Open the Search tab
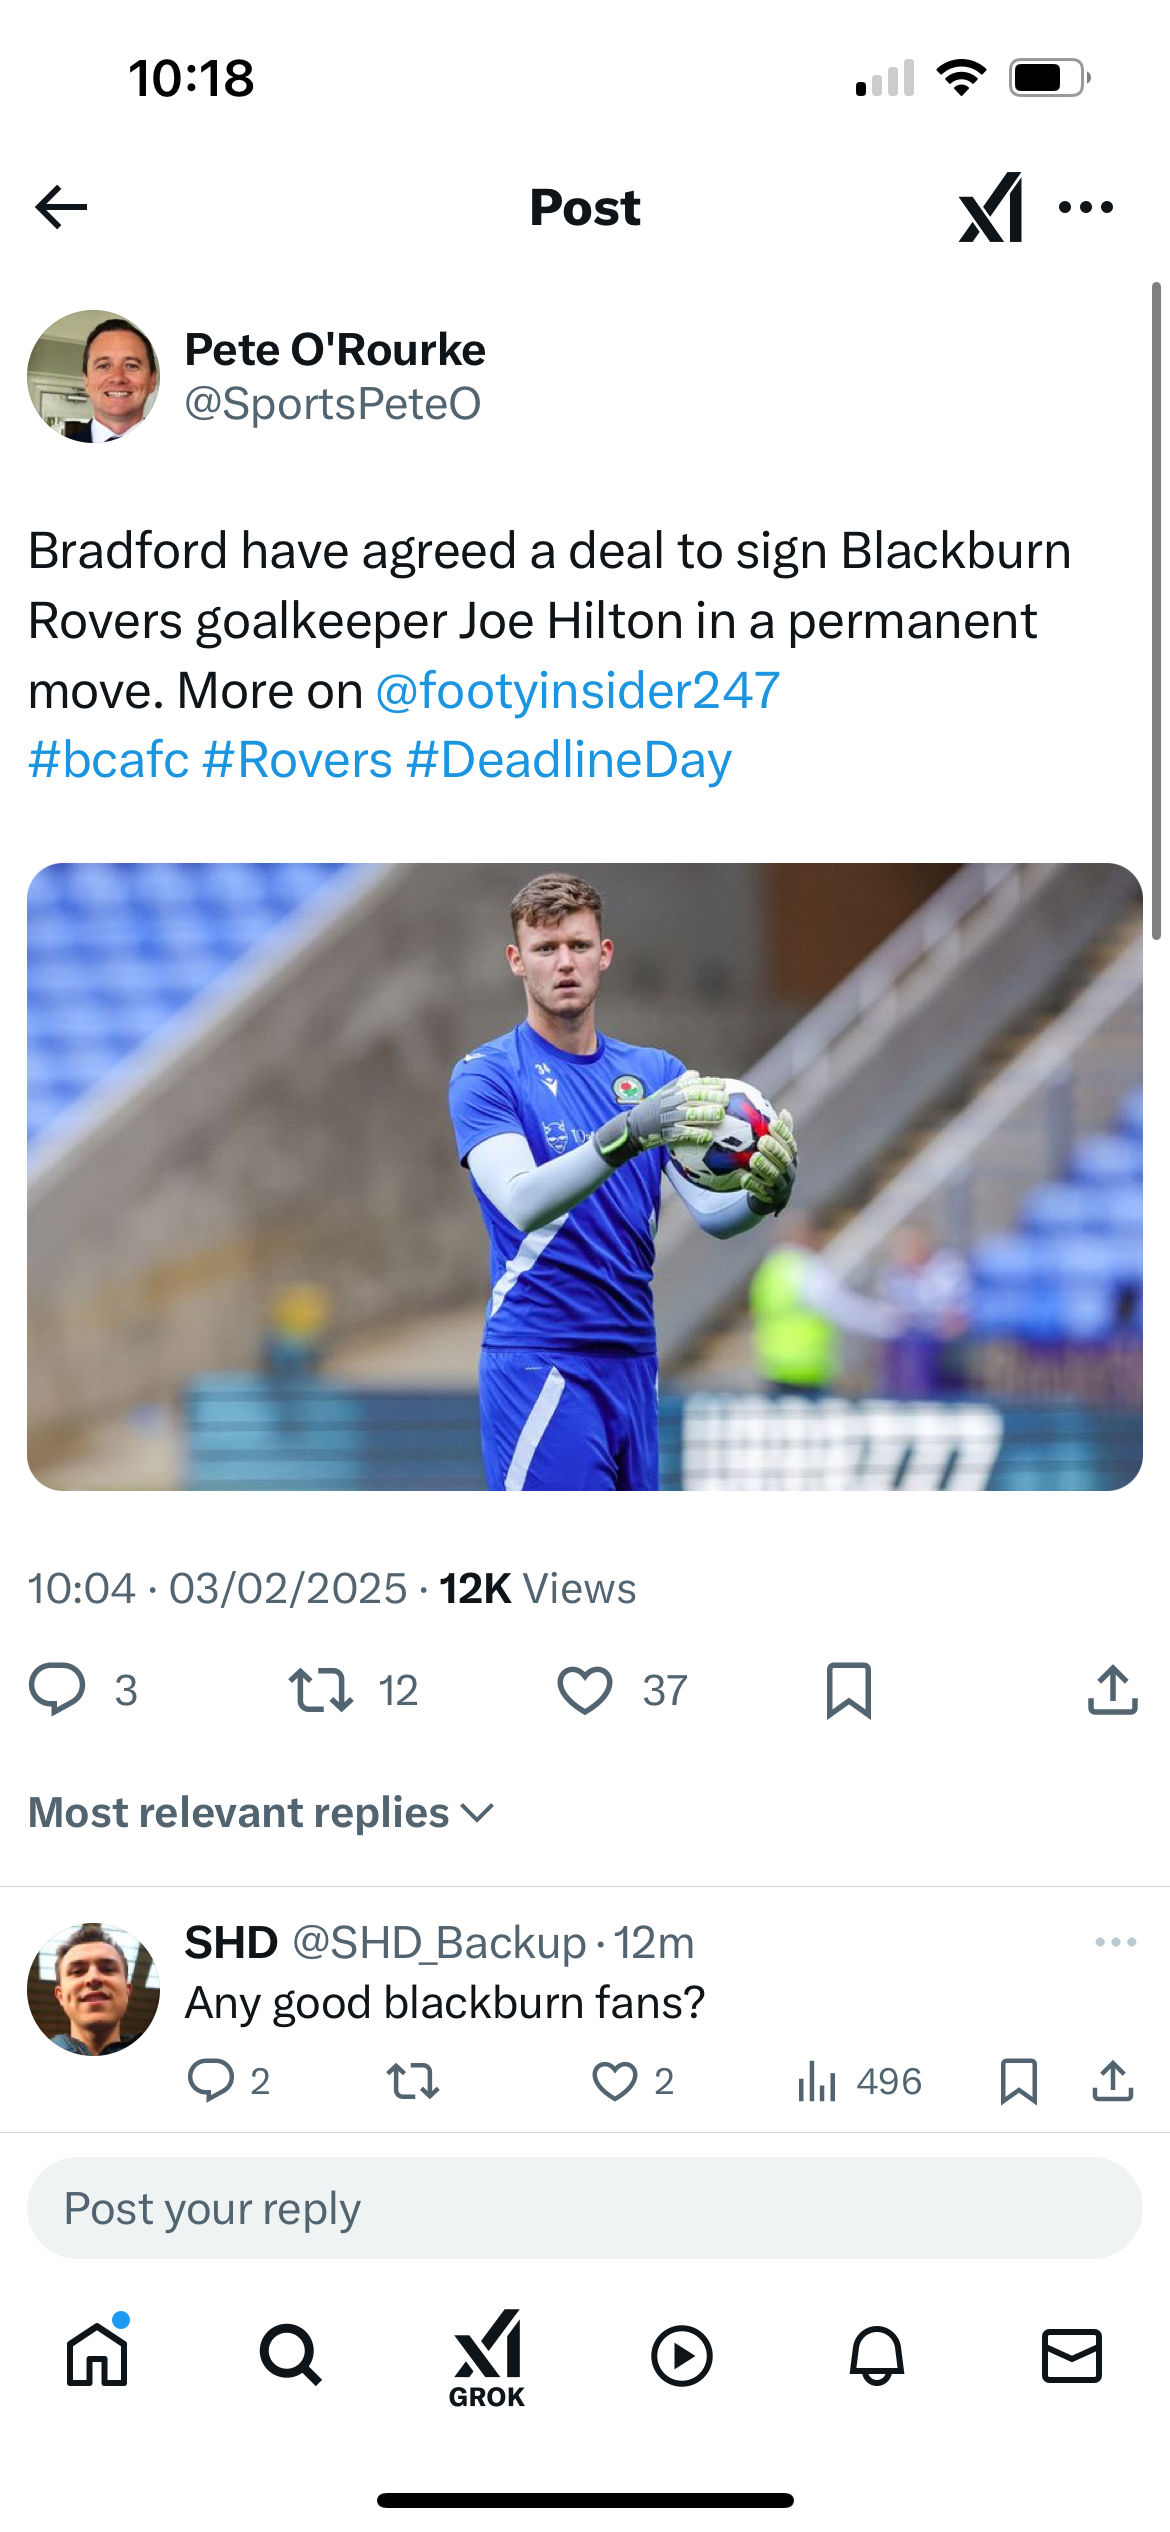The width and height of the screenshot is (1170, 2532). (291, 2356)
